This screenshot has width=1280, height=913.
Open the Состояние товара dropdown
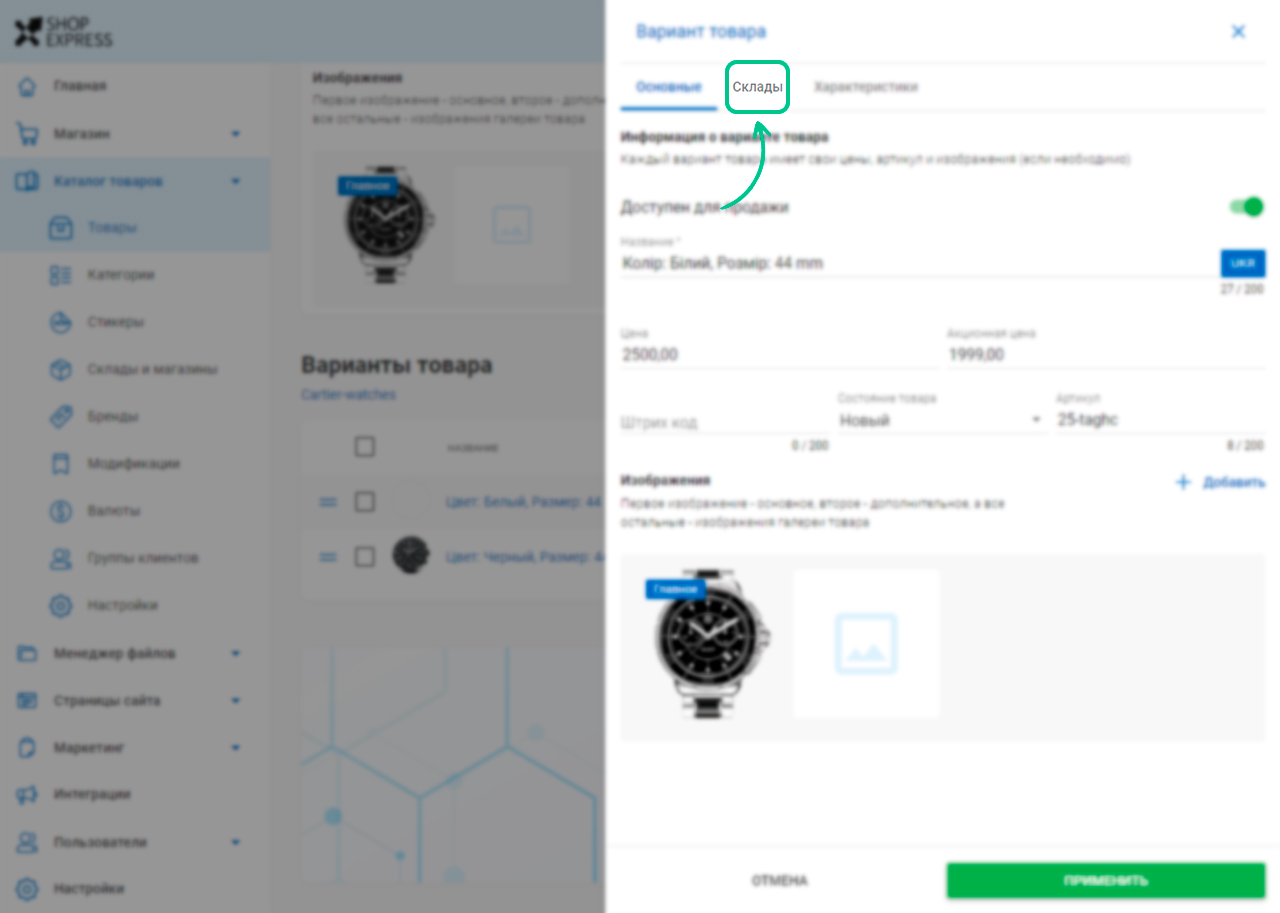click(941, 421)
